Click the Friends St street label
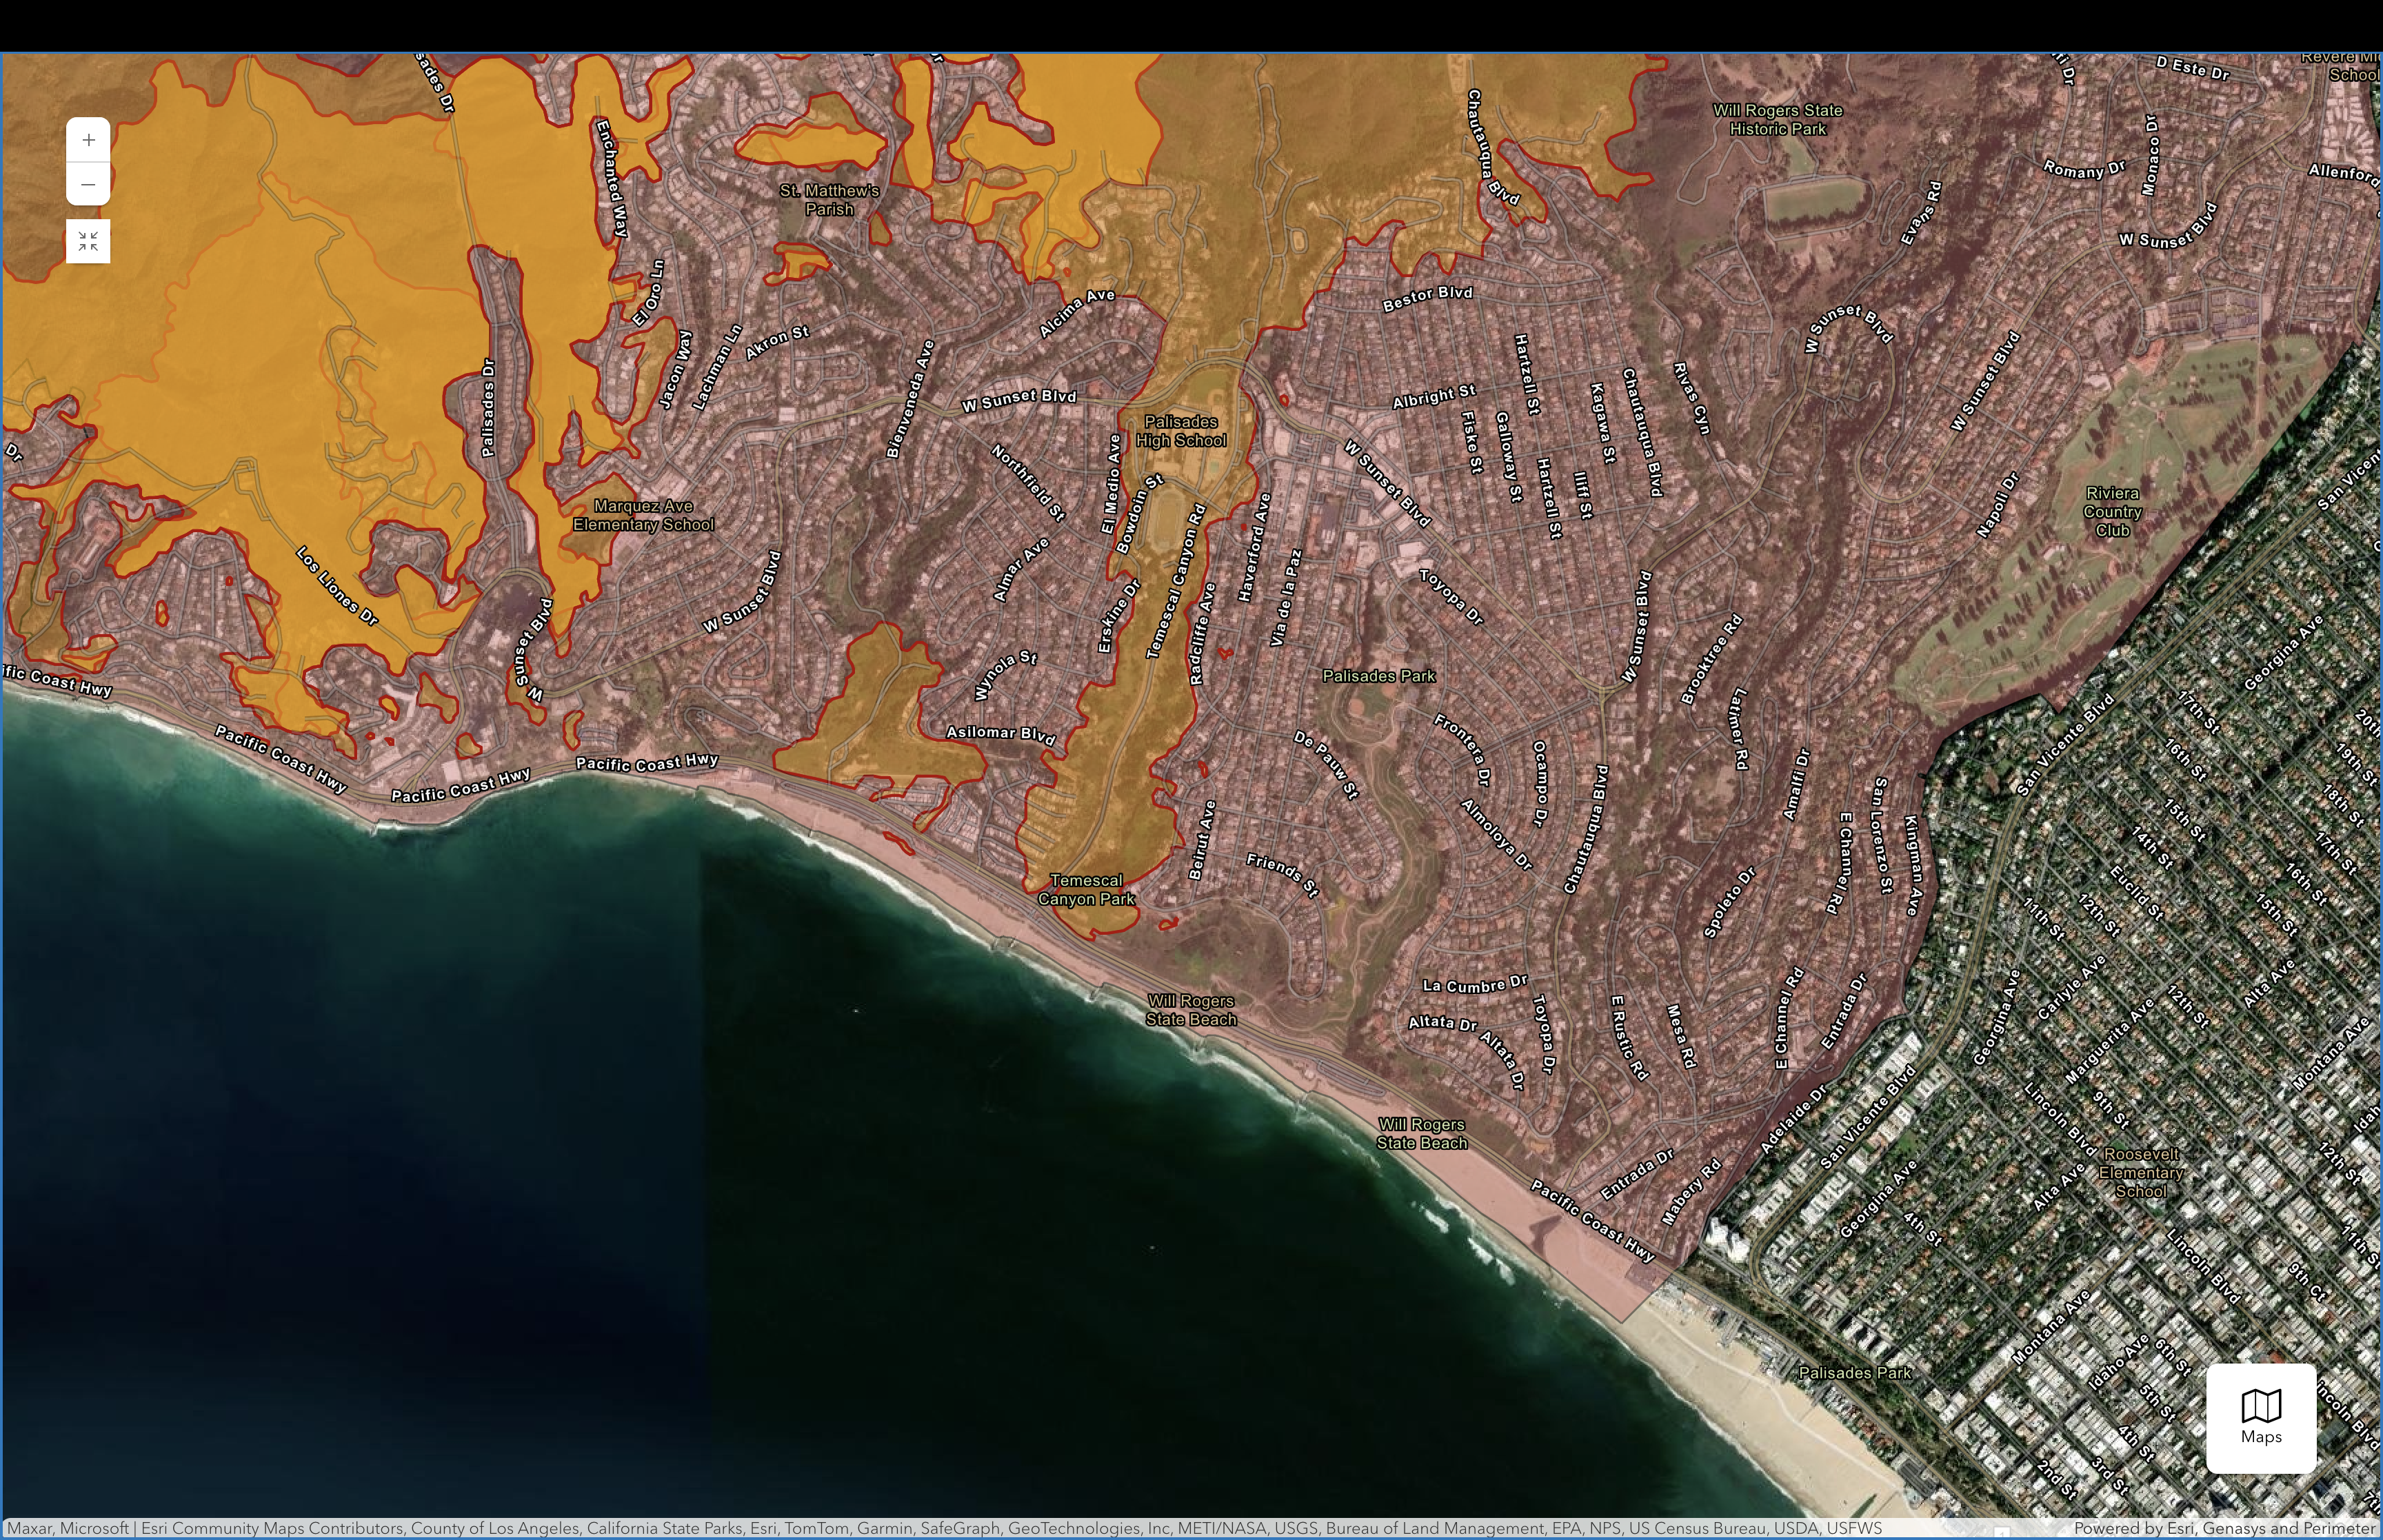This screenshot has height=1540, width=2383. tap(1281, 874)
